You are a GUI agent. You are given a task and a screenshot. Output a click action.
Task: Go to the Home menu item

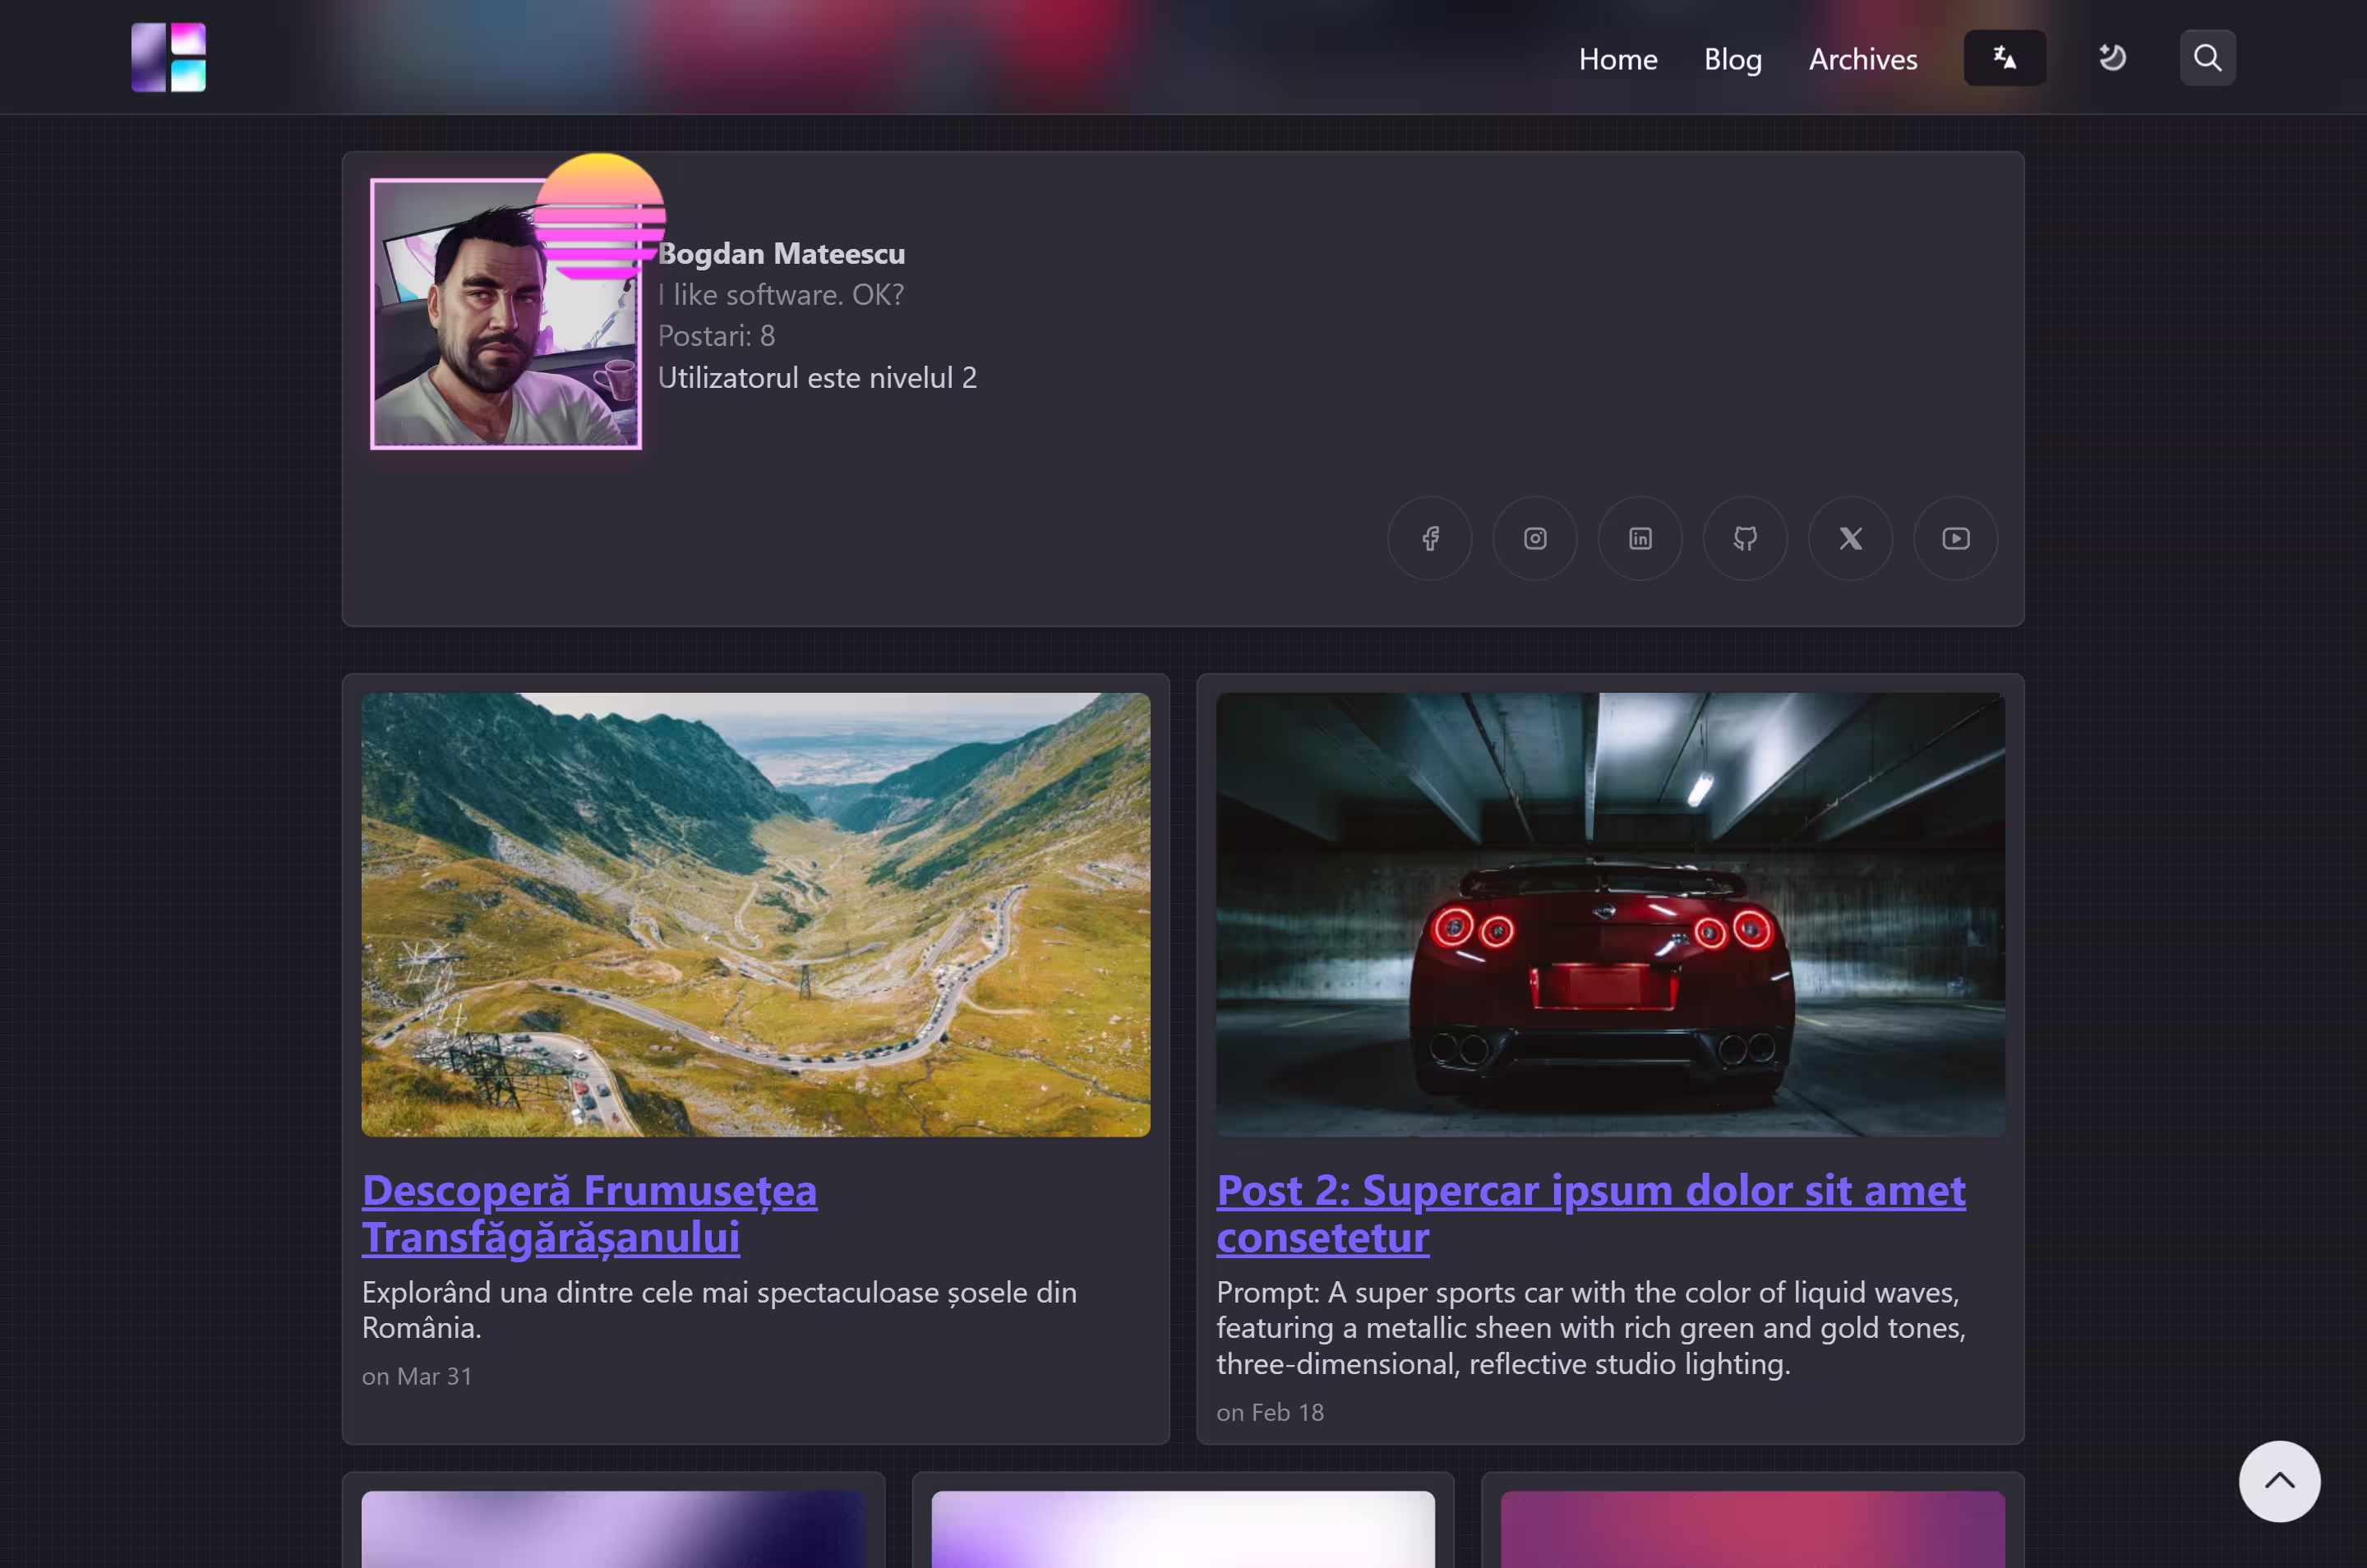pyautogui.click(x=1617, y=59)
